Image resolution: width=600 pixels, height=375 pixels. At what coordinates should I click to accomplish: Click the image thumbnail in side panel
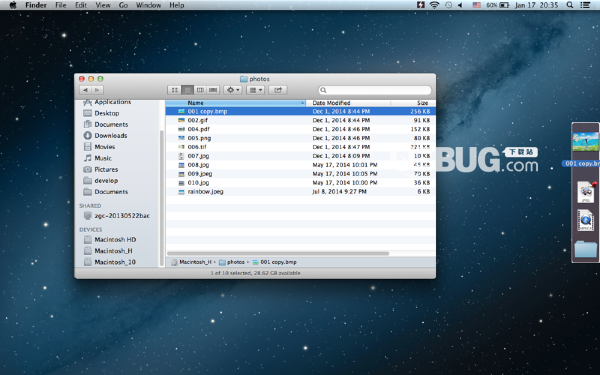(585, 141)
